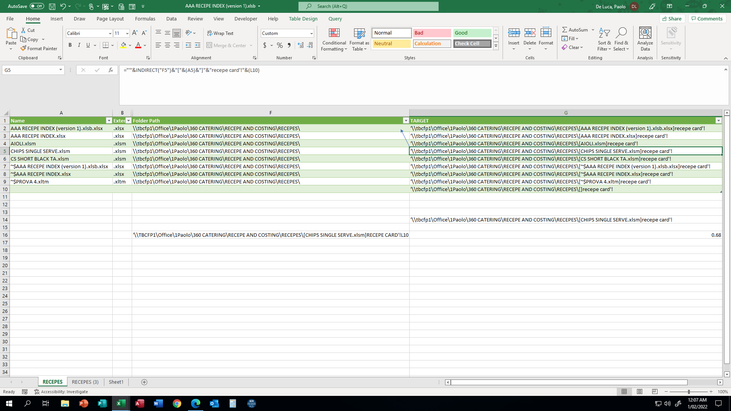Apply bold formatting
731x411 pixels.
pos(70,45)
